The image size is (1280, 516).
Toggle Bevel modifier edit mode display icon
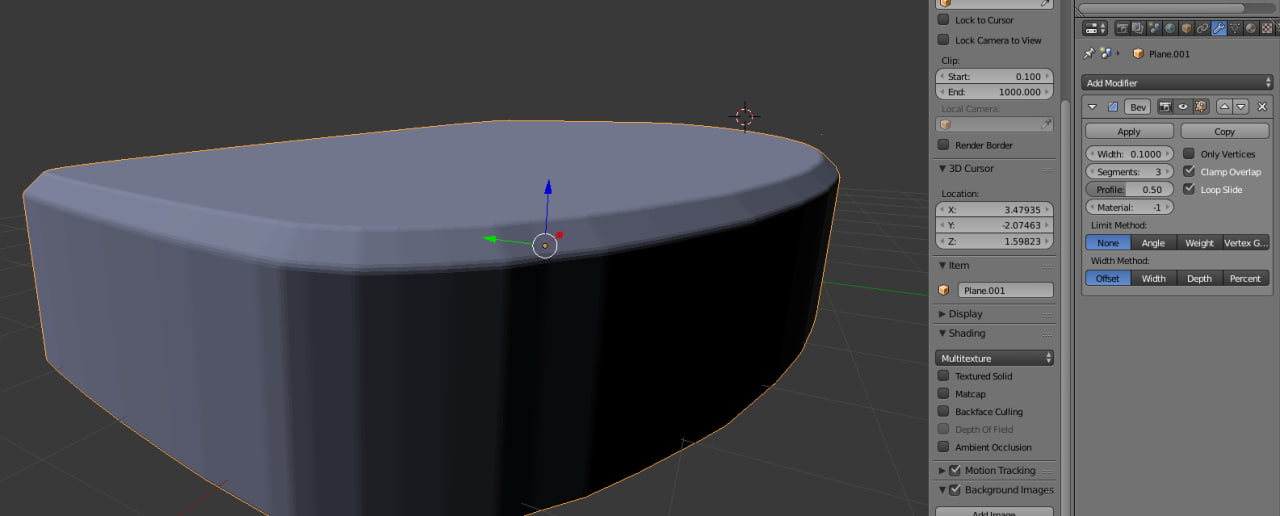pos(1200,107)
